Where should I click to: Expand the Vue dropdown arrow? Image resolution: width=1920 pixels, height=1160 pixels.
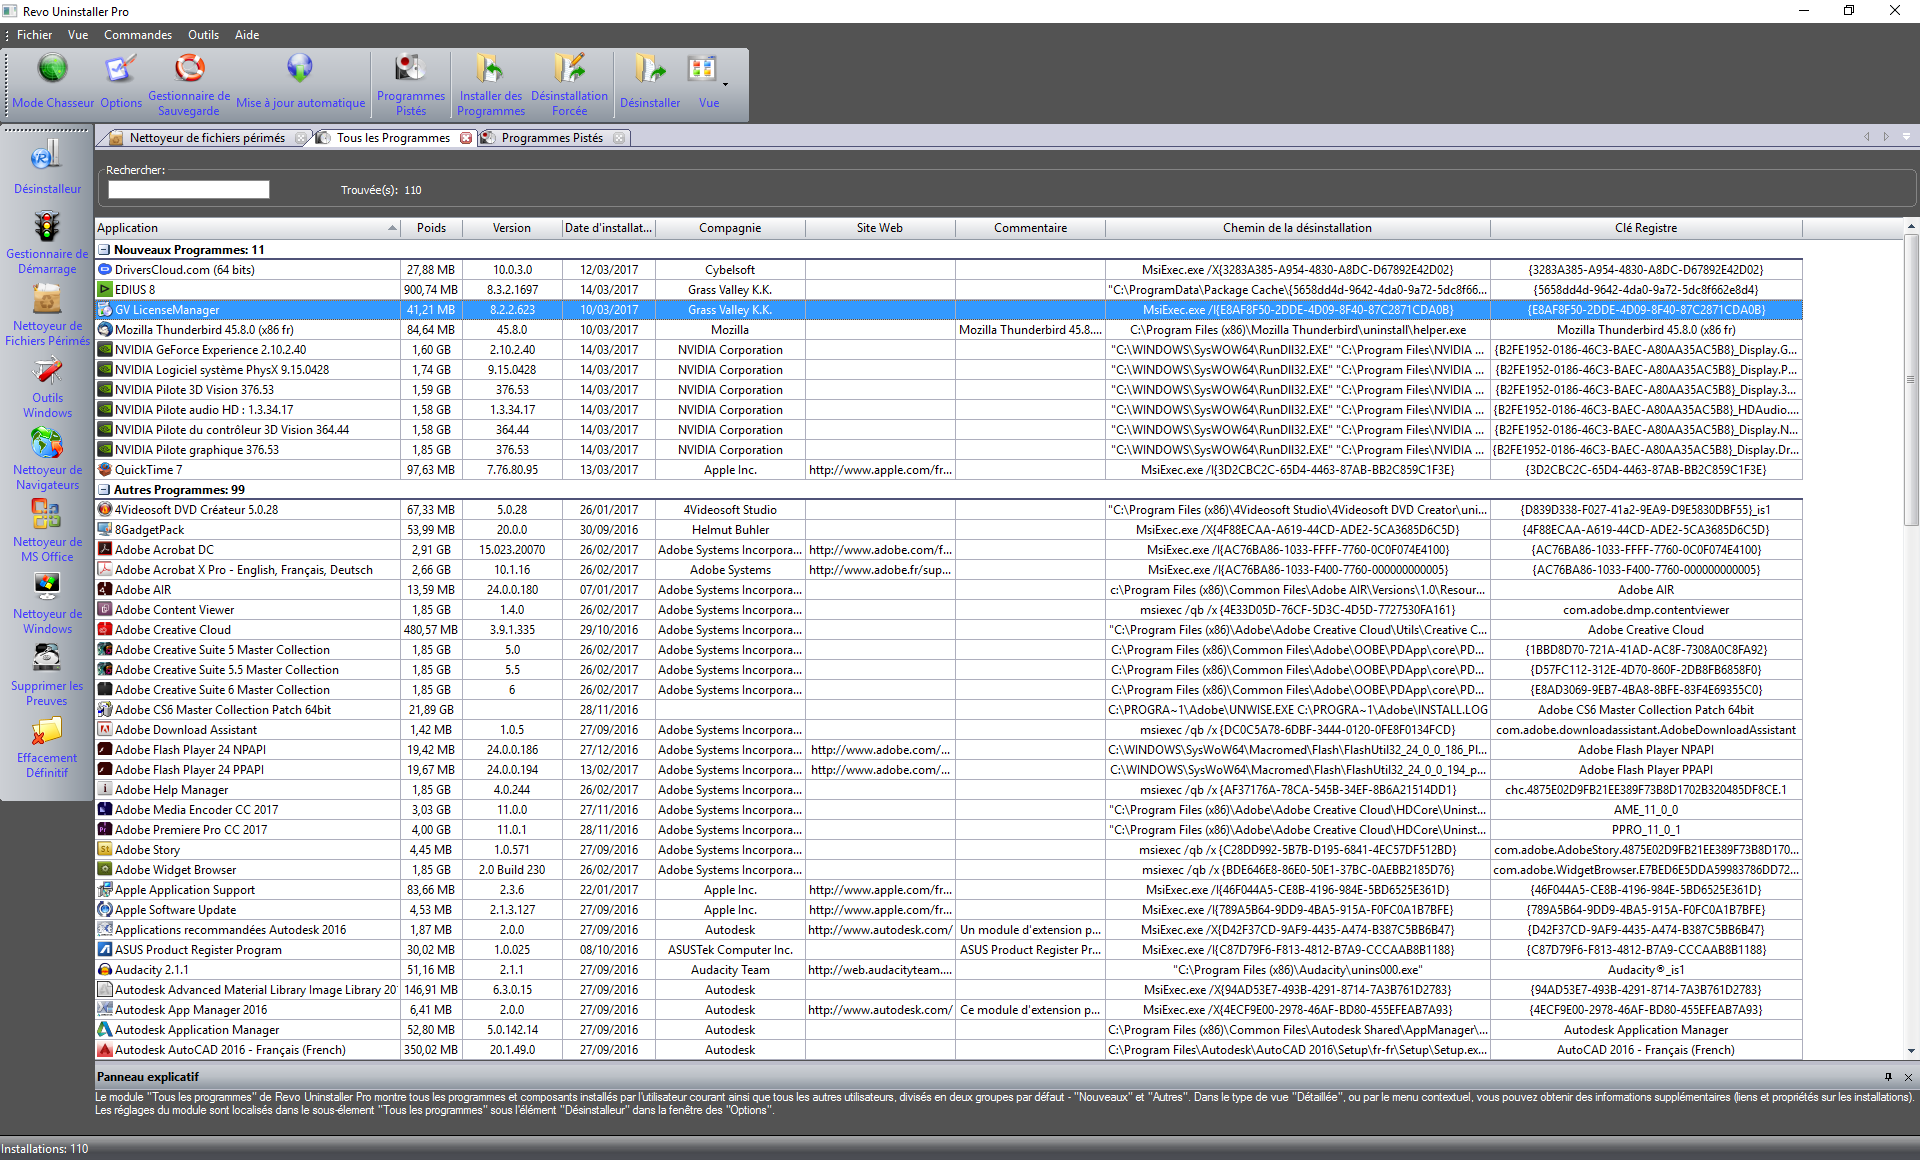(x=726, y=84)
